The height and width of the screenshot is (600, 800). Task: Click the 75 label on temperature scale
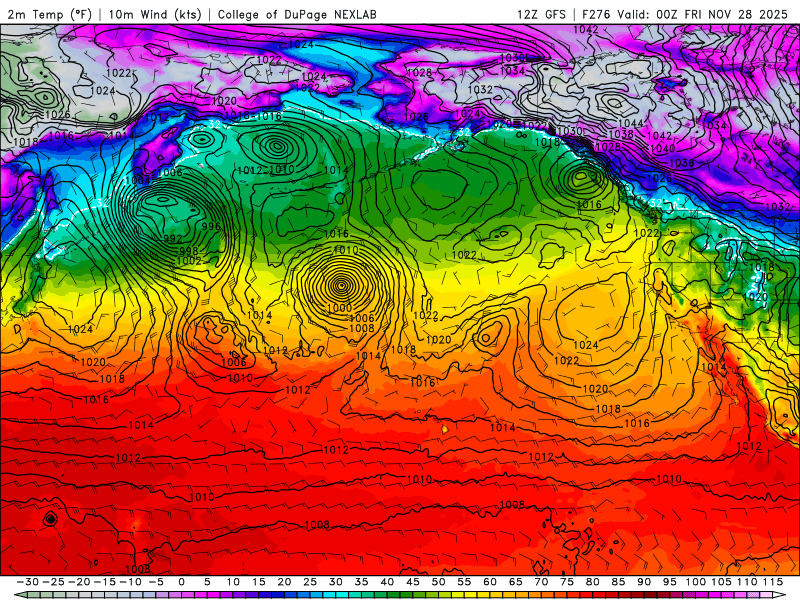[x=567, y=582]
